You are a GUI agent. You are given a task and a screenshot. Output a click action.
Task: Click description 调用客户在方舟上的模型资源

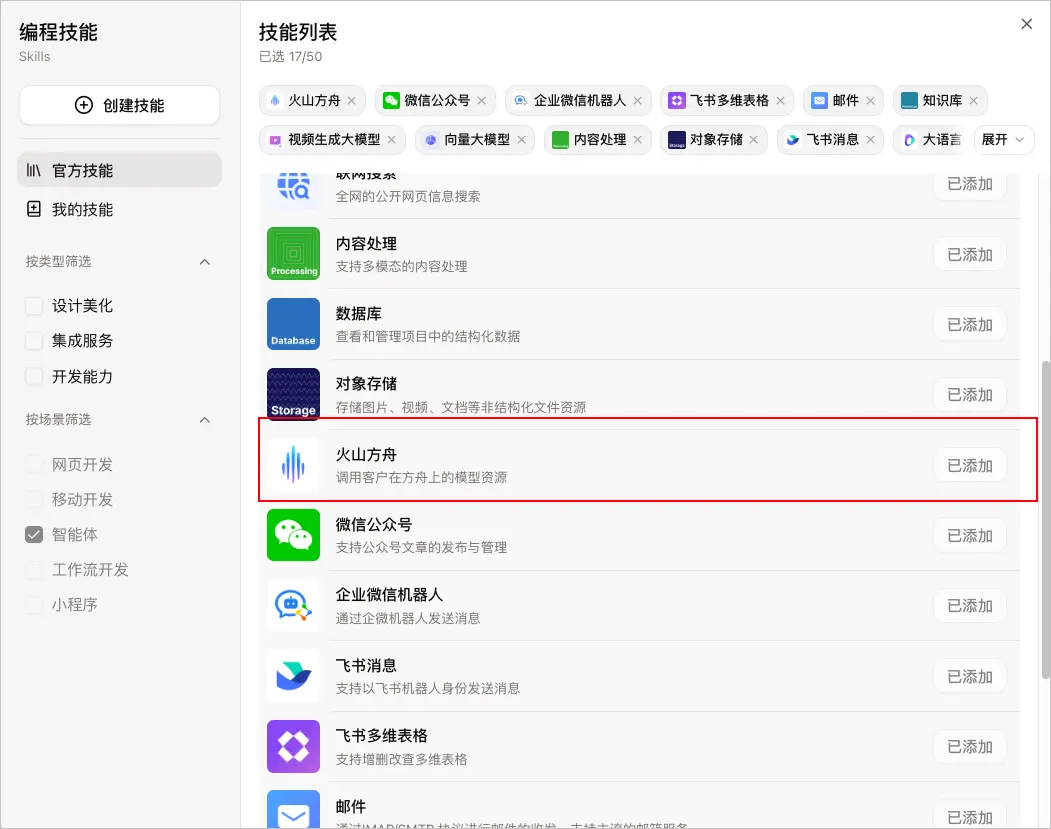[421, 477]
